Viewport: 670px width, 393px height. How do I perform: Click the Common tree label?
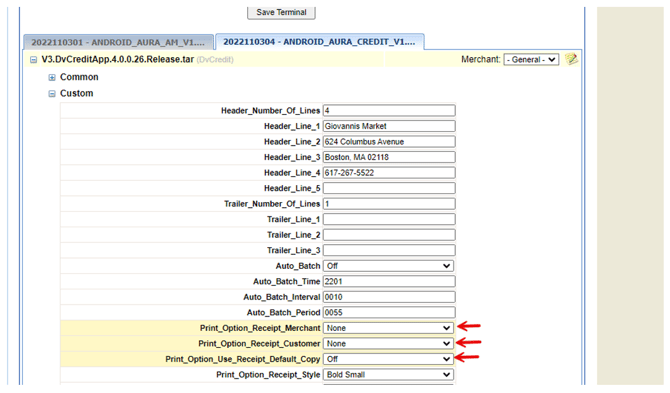pyautogui.click(x=79, y=77)
